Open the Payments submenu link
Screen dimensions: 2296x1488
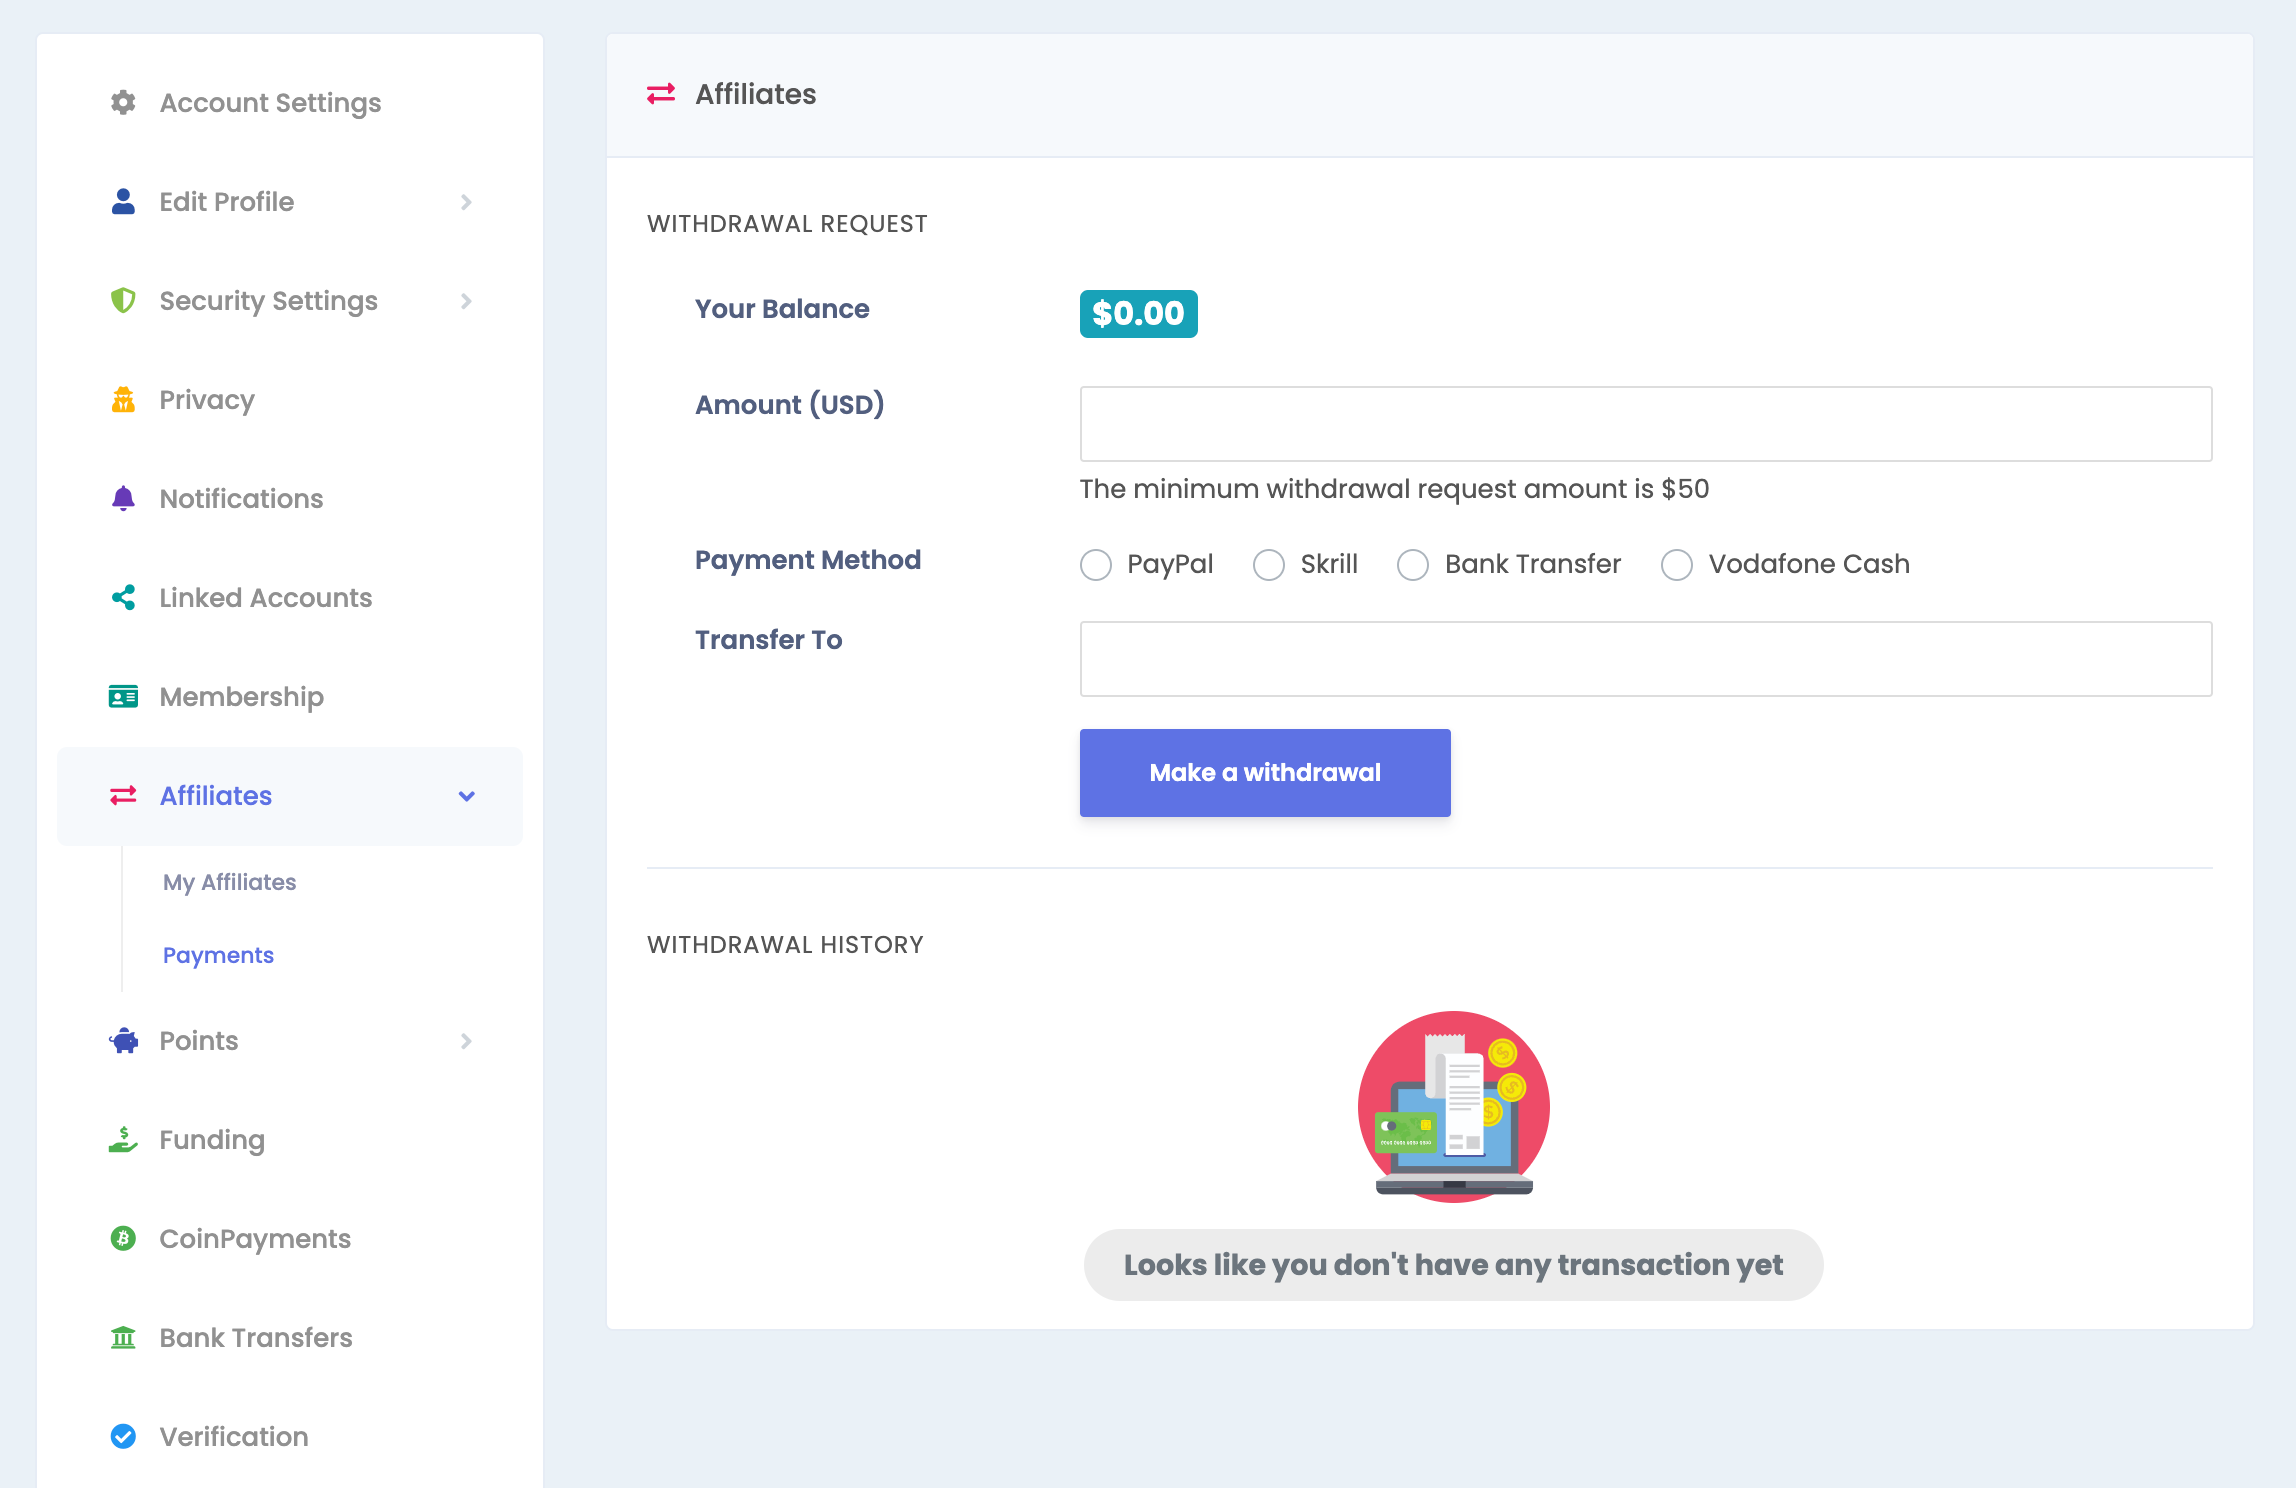coord(218,955)
